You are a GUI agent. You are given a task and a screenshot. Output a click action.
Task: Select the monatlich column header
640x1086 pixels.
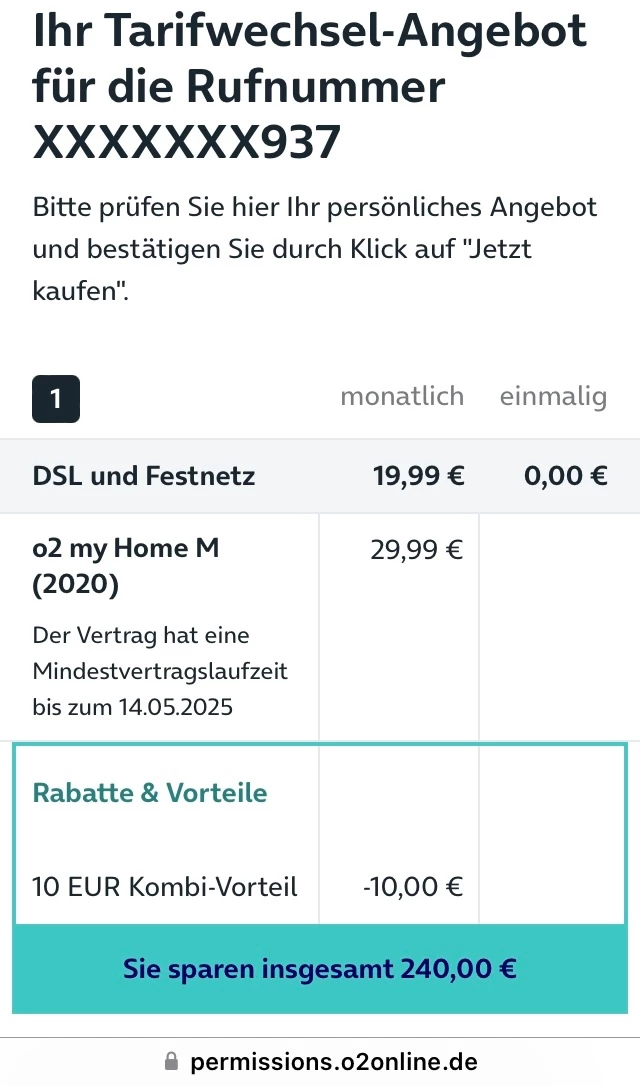[x=402, y=396]
